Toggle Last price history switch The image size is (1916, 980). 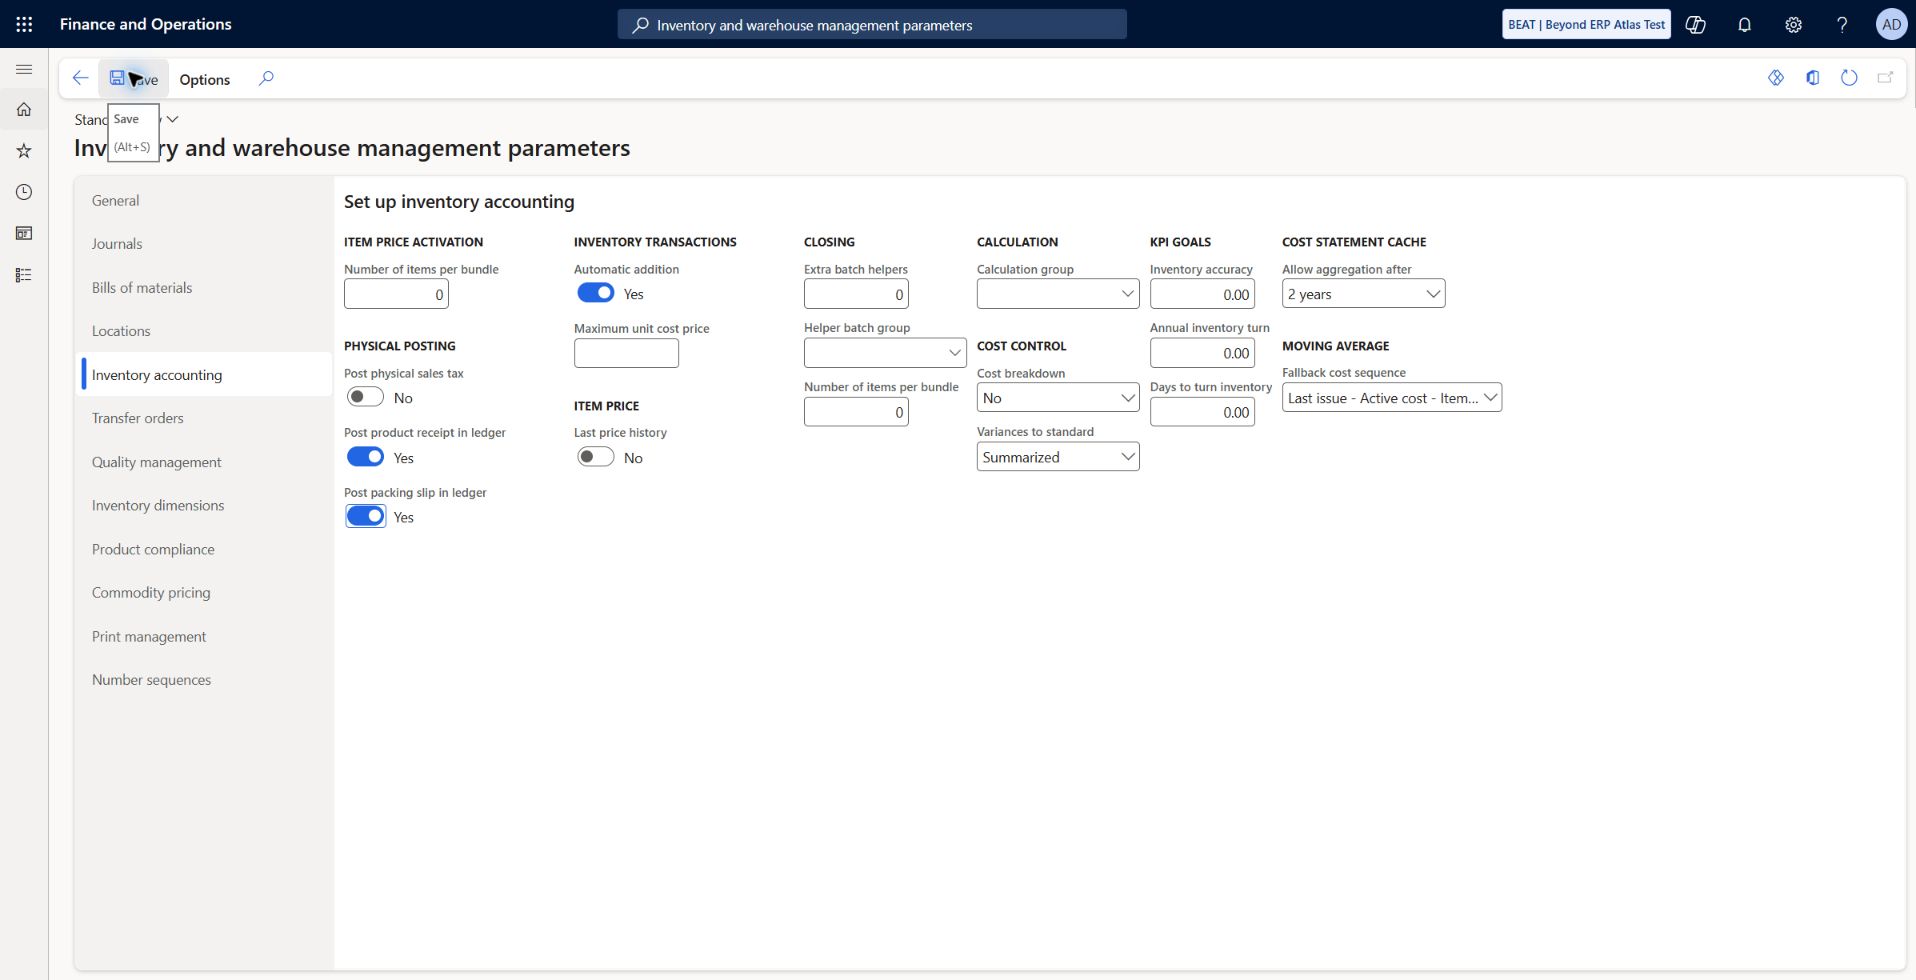[596, 457]
